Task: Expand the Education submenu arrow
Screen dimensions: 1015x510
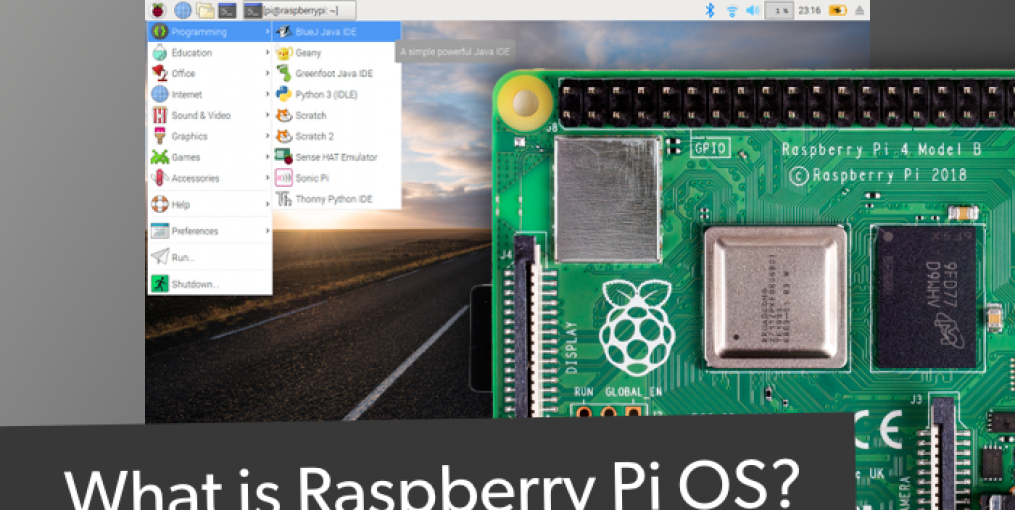Action: tap(267, 52)
